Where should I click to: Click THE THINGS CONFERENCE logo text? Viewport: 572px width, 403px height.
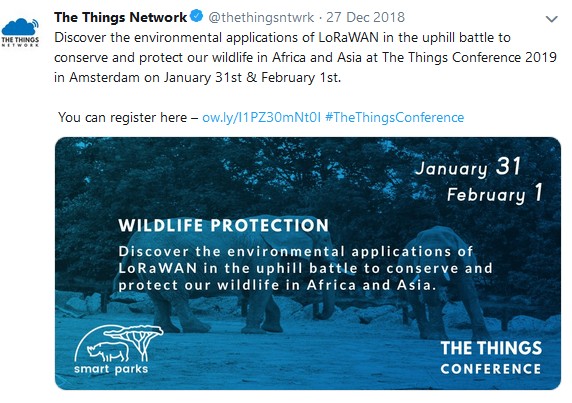pyautogui.click(x=491, y=357)
